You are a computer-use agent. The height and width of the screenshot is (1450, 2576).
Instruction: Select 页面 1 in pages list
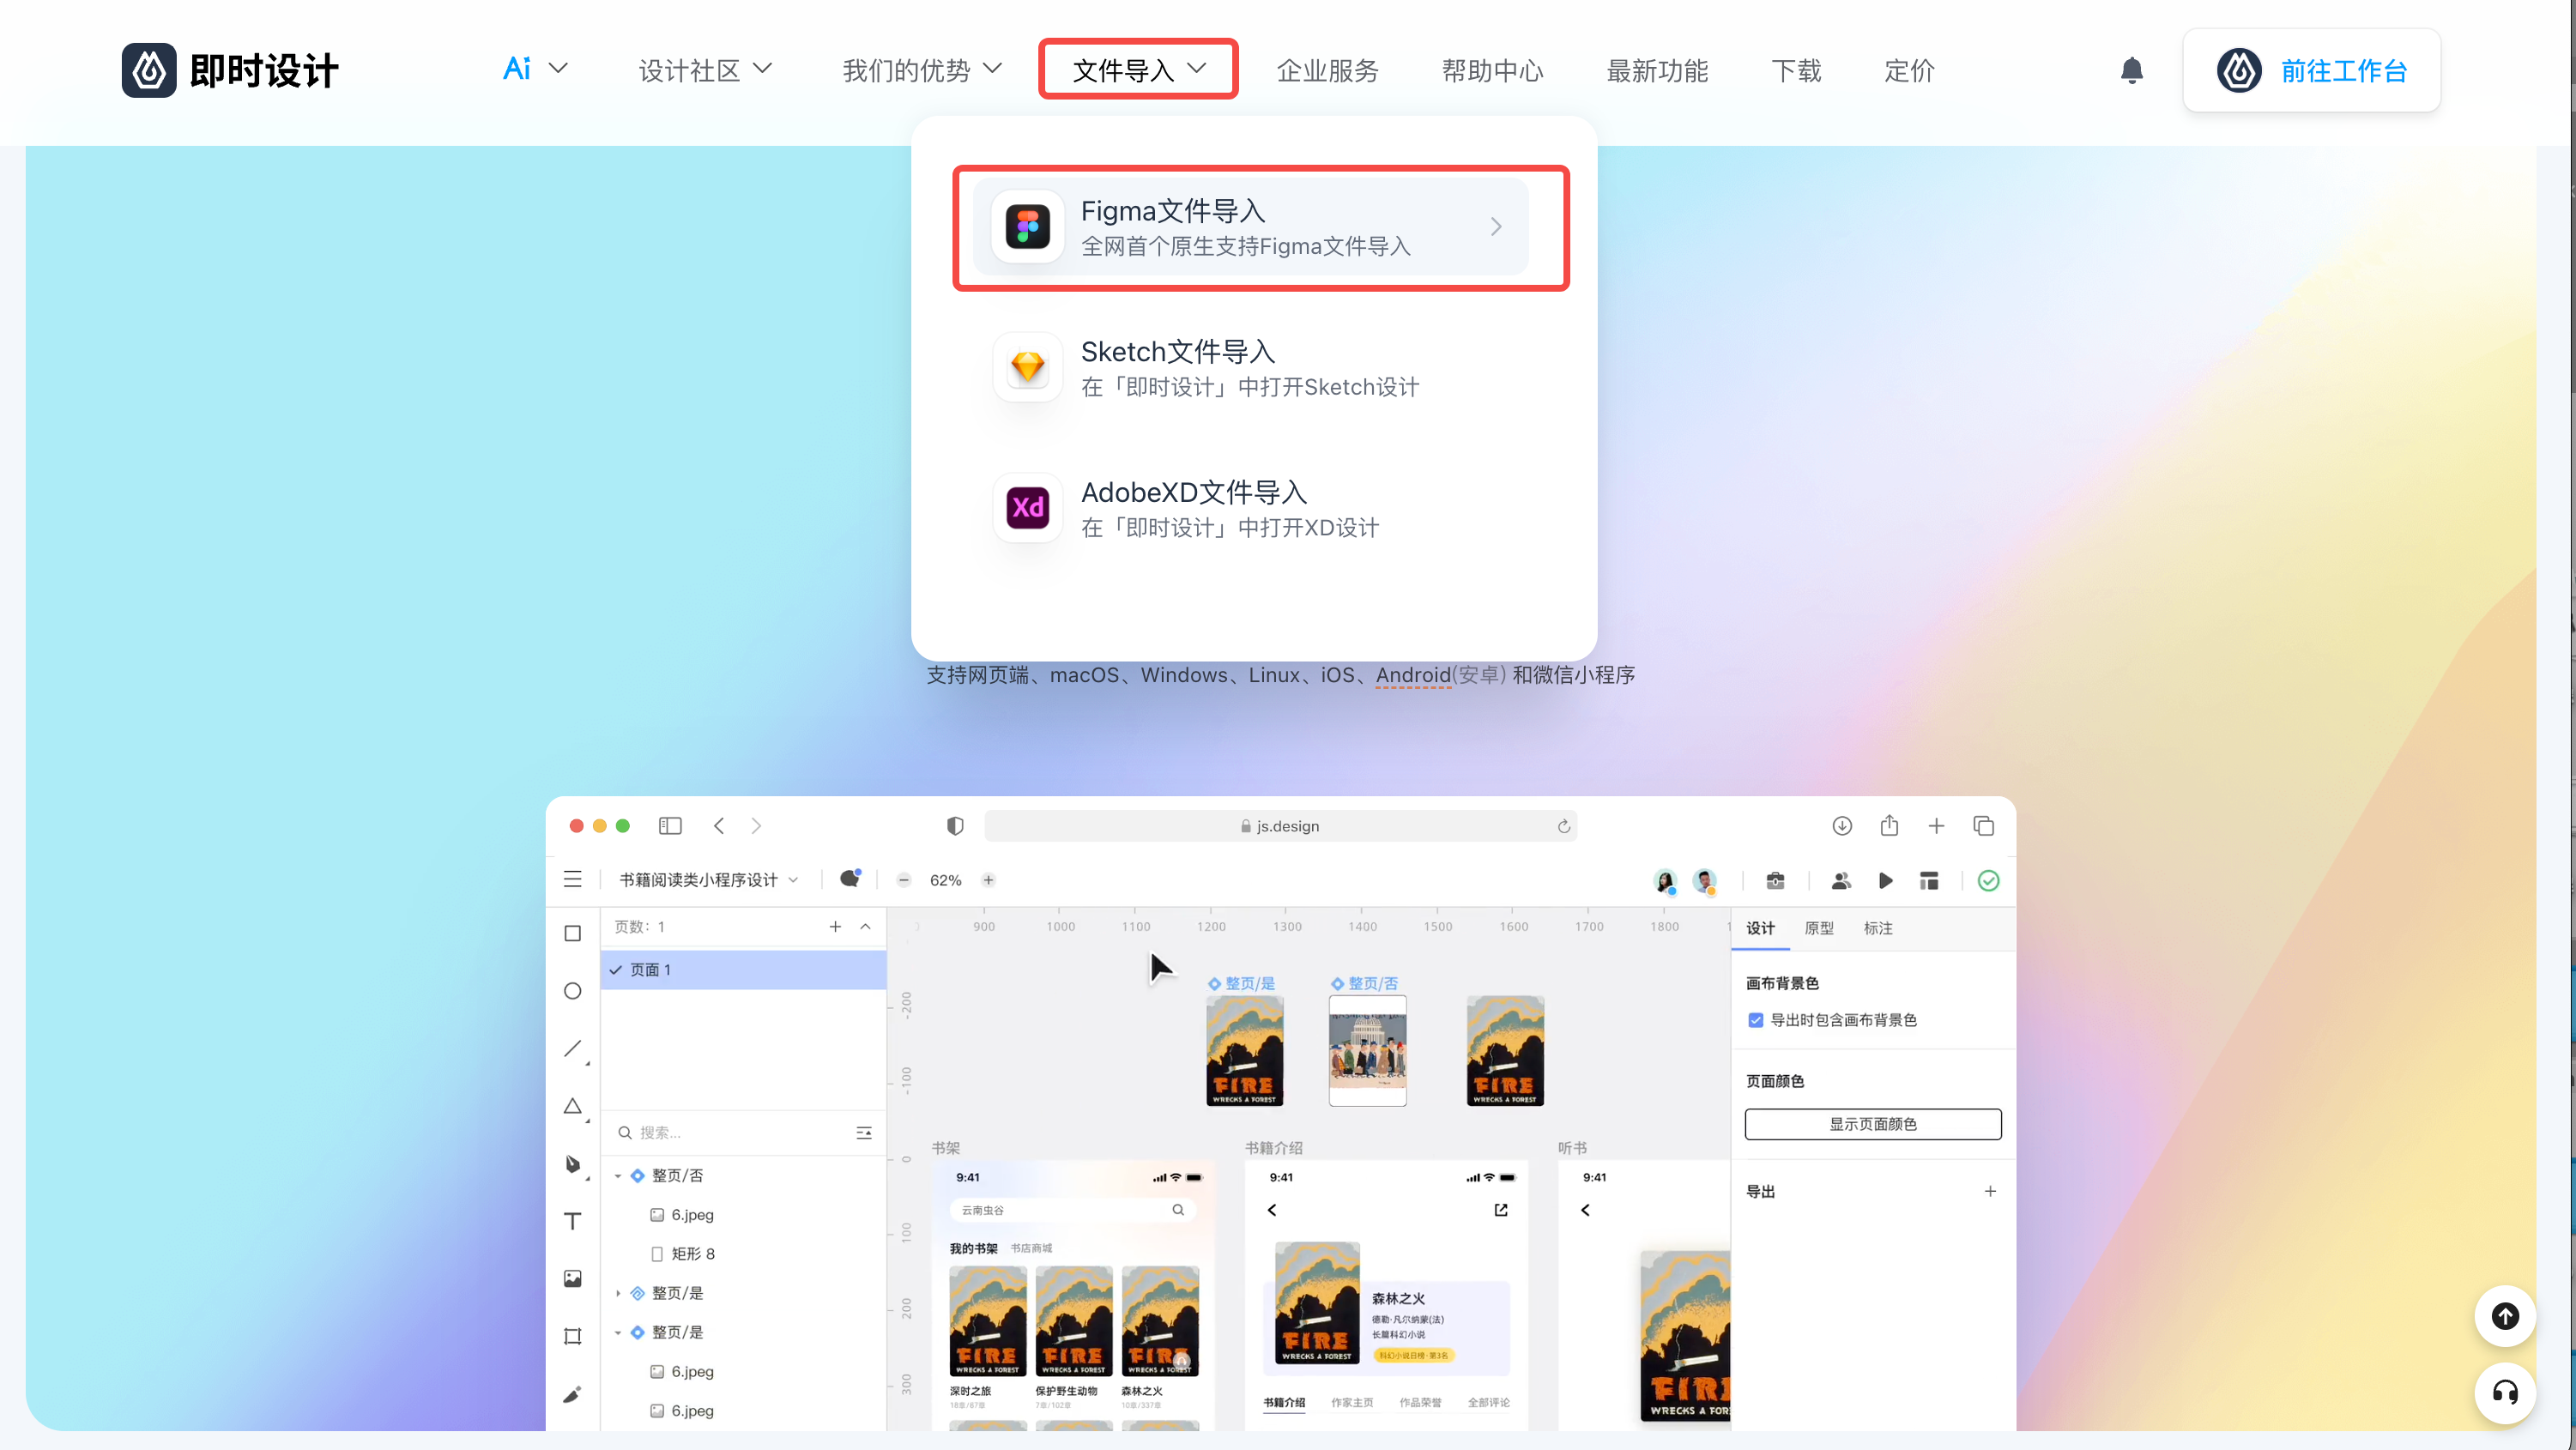coord(743,970)
